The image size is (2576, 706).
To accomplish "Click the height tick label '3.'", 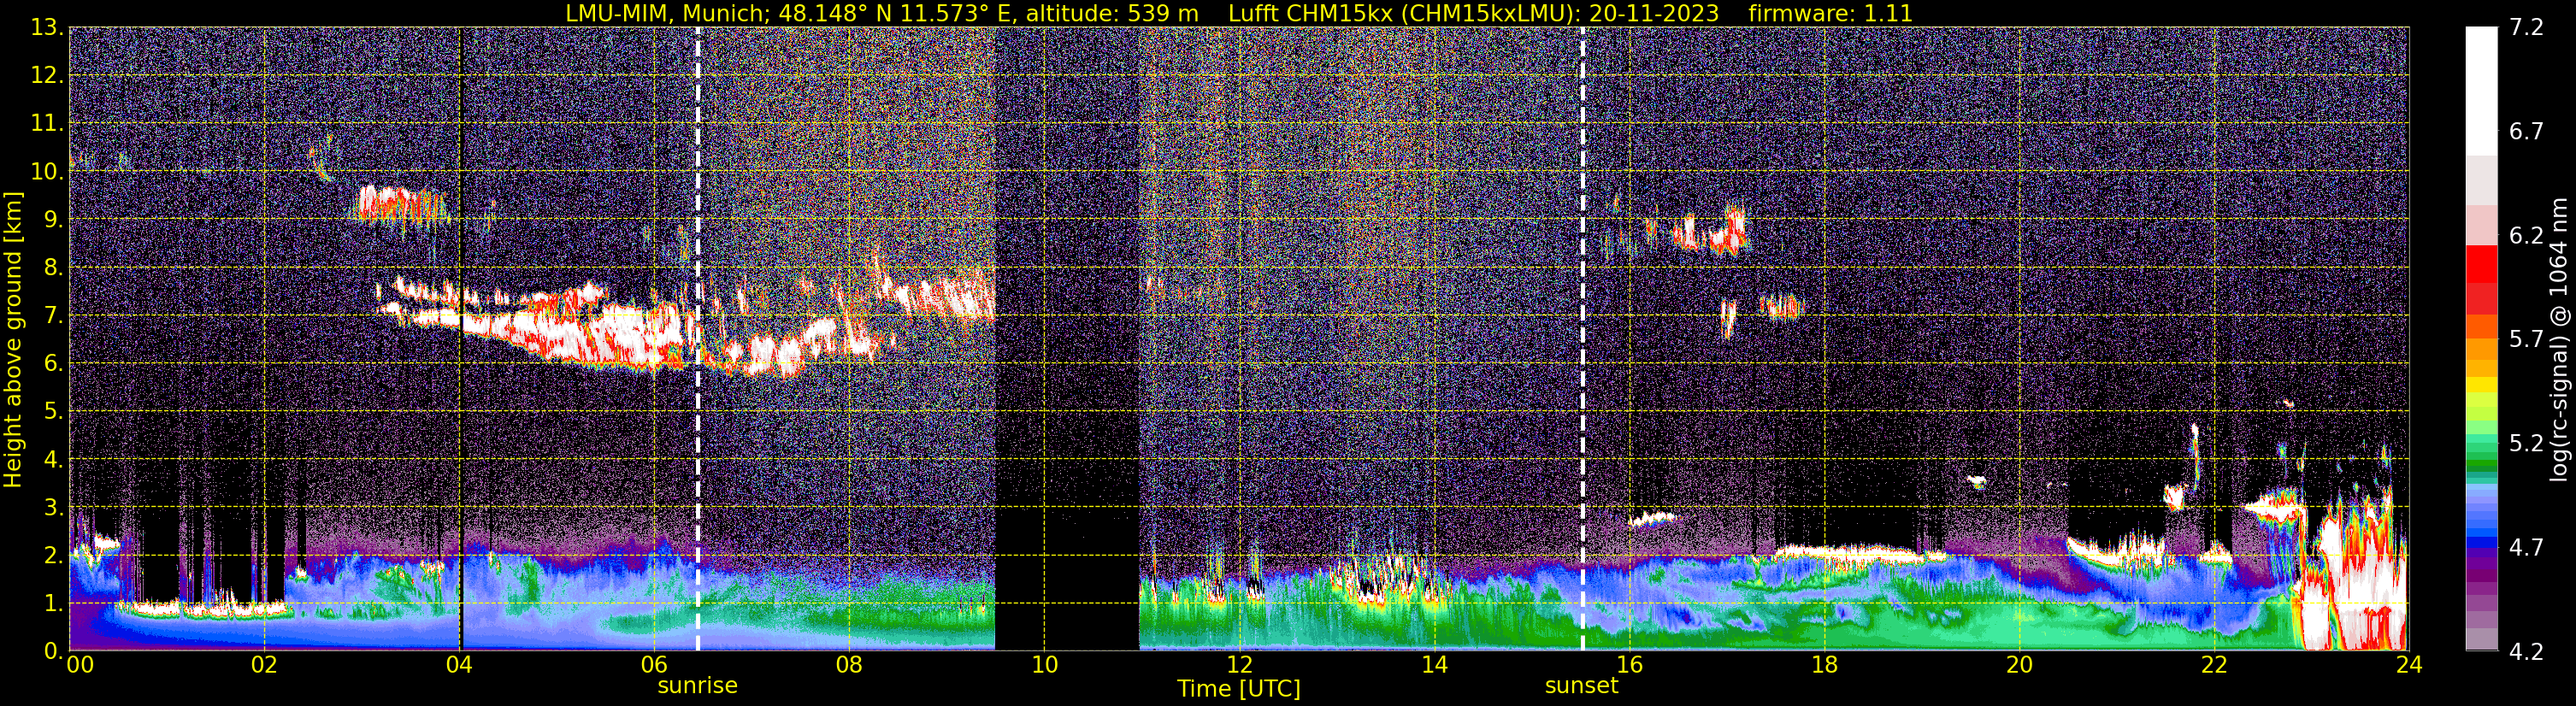I will pos(52,507).
